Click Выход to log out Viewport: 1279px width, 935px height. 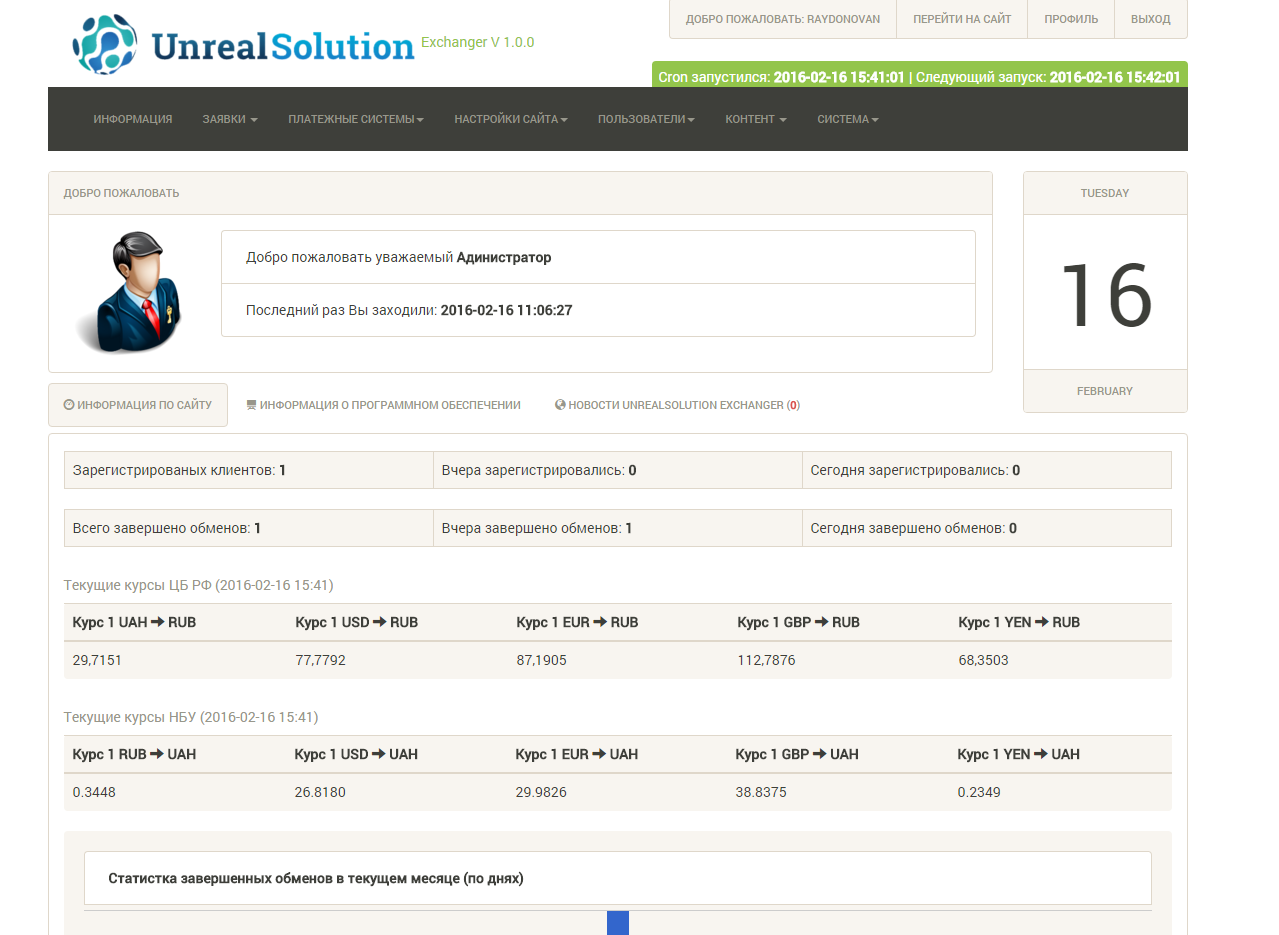[x=1150, y=19]
